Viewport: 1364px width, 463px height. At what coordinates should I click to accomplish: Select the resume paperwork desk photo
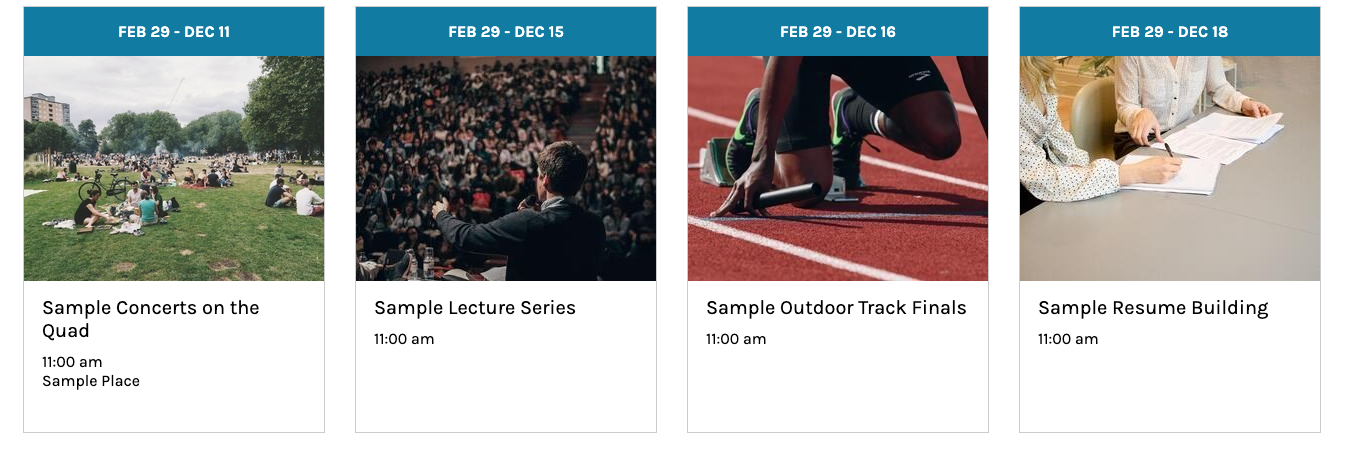pyautogui.click(x=1170, y=168)
